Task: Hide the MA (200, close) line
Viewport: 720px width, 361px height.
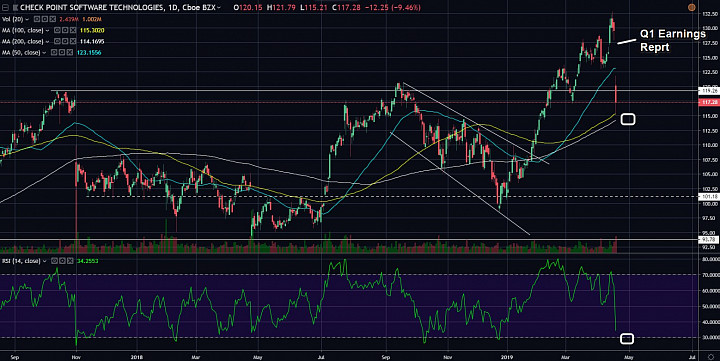Action: (57, 41)
